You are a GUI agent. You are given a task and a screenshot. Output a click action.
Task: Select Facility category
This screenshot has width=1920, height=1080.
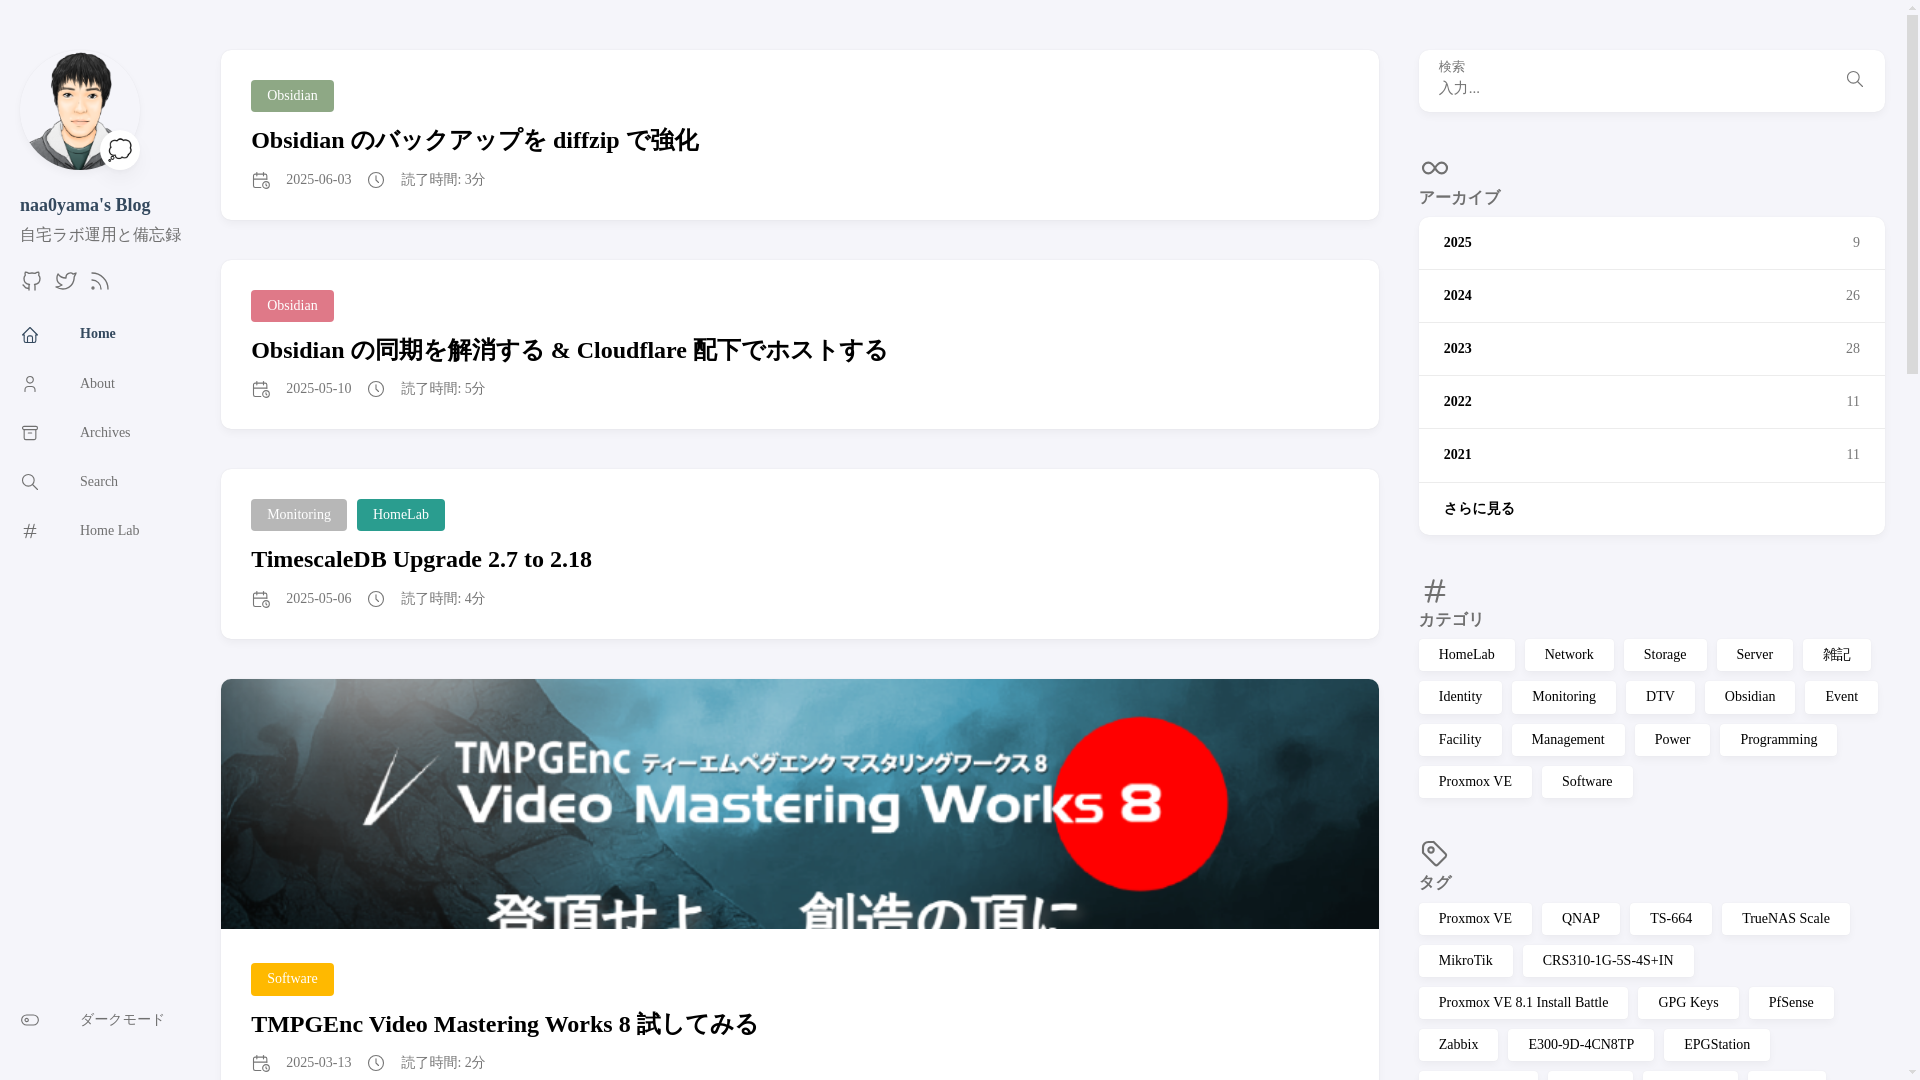(1460, 740)
